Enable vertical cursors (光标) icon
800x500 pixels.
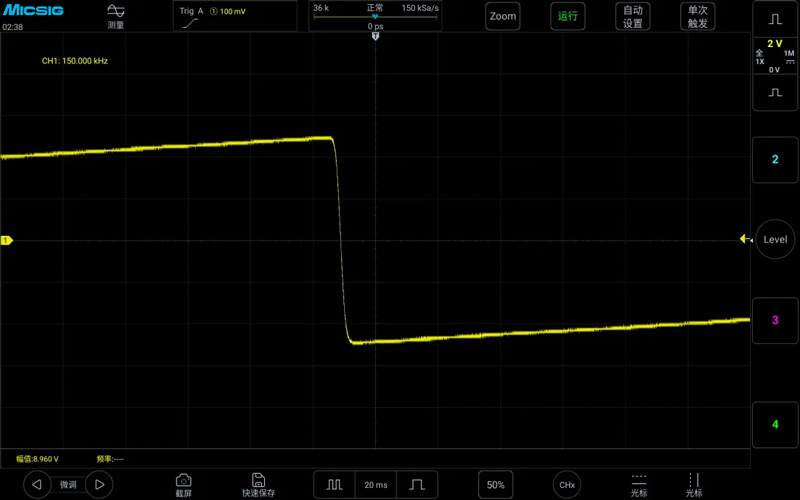tap(694, 485)
